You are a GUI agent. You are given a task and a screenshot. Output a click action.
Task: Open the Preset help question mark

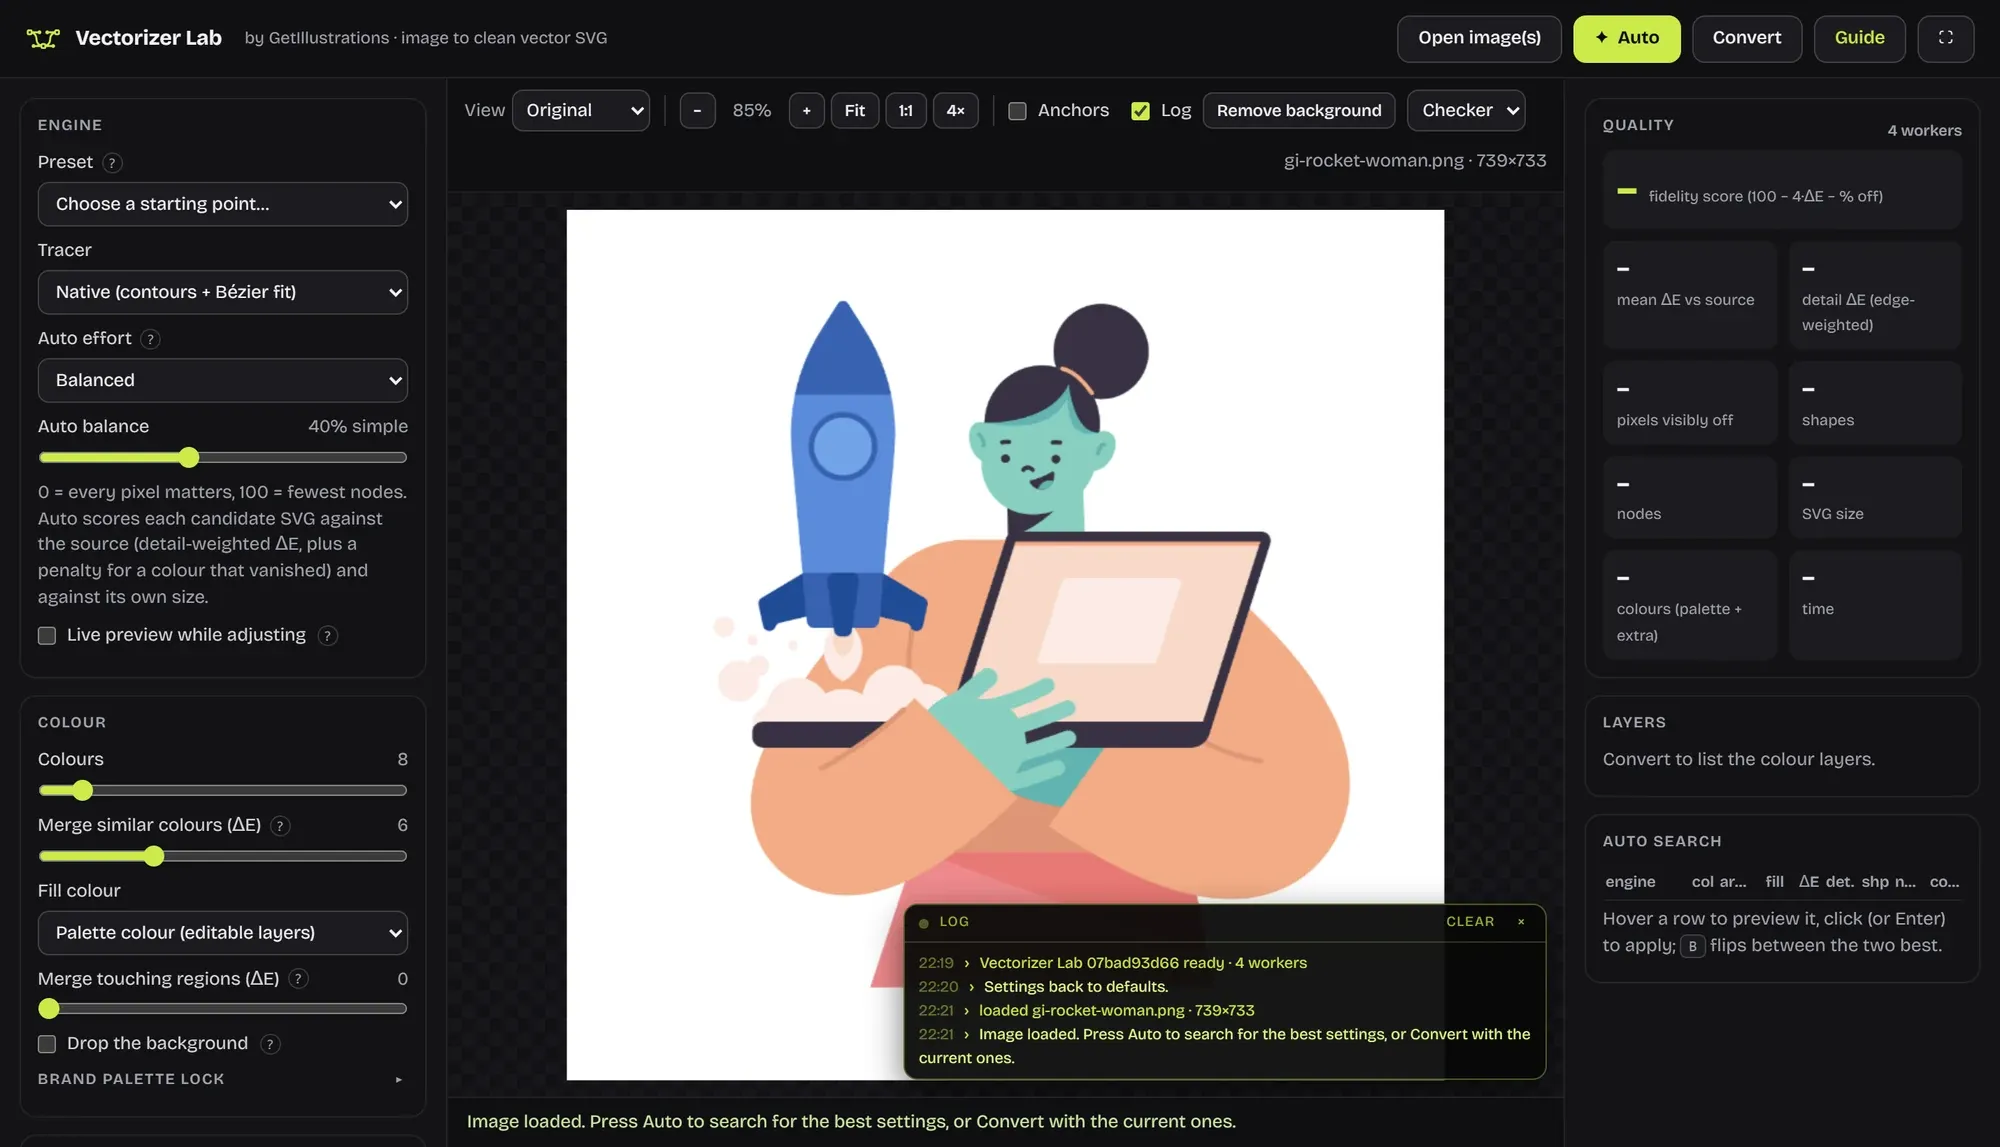tap(112, 163)
